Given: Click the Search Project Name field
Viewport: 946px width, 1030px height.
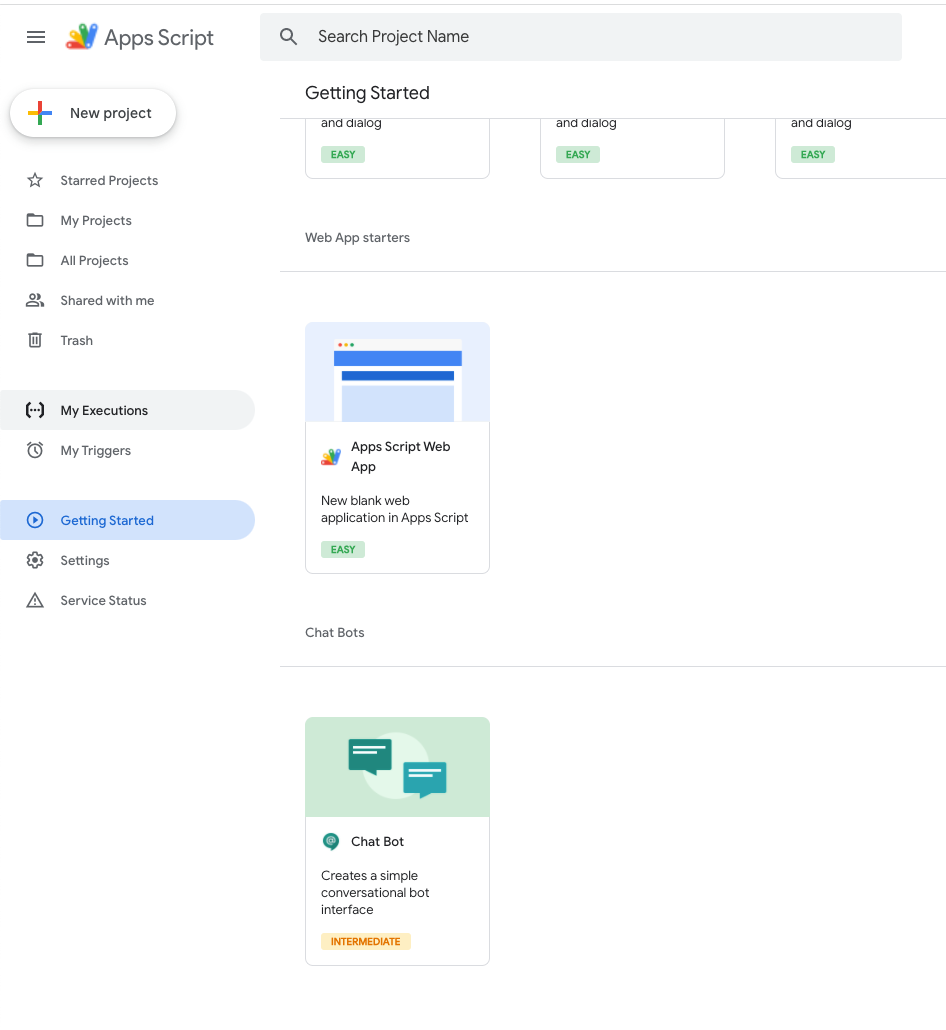Looking at the screenshot, I should (x=581, y=37).
